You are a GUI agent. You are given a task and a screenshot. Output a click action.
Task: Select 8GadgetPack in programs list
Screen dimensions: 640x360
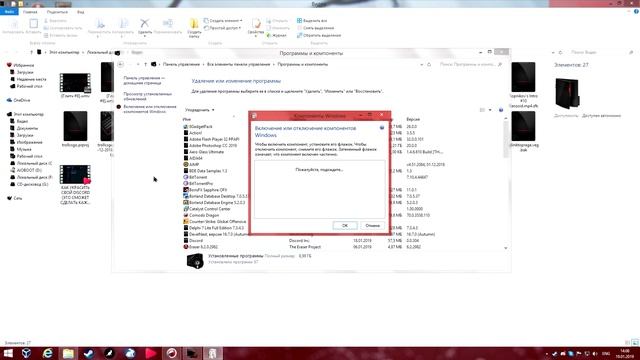[x=200, y=127]
